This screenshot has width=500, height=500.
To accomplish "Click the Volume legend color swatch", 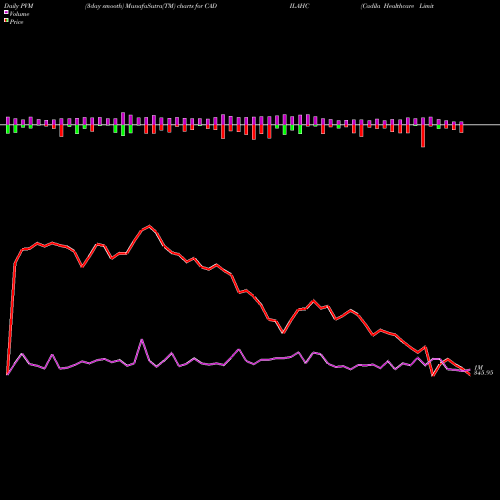I will tap(6, 12).
